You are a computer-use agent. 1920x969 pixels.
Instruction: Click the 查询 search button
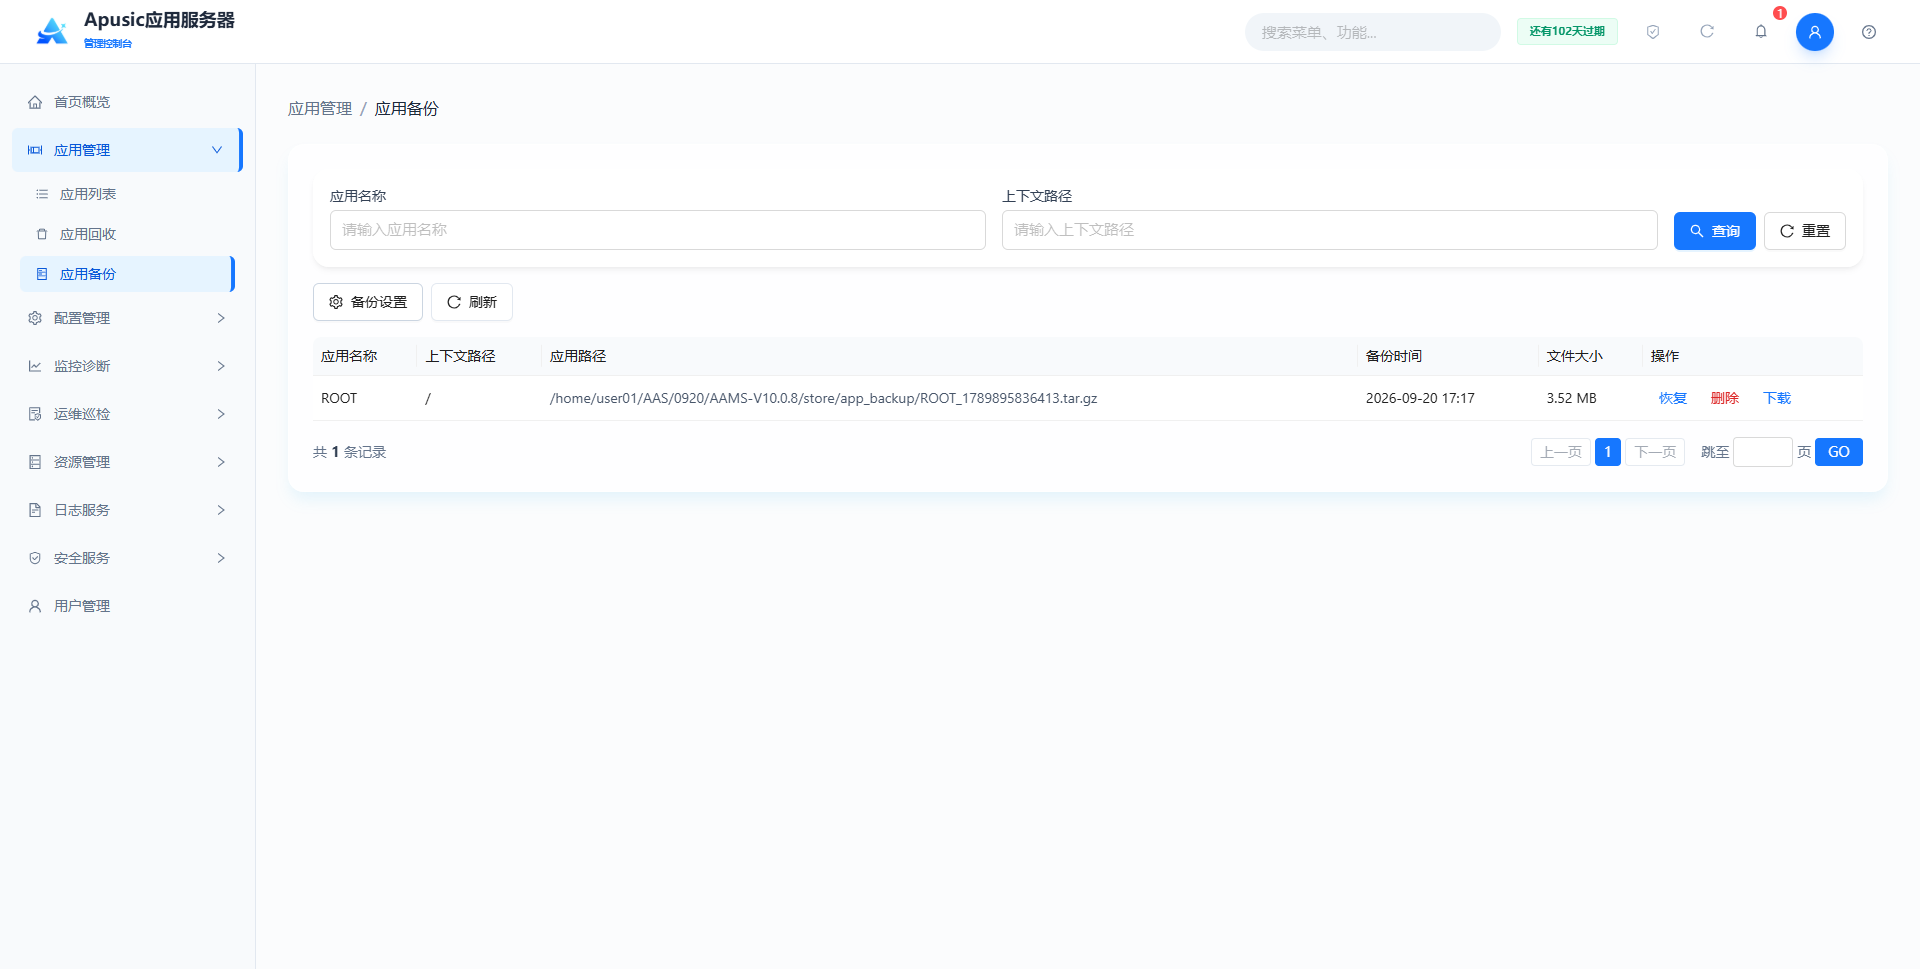[x=1714, y=231]
